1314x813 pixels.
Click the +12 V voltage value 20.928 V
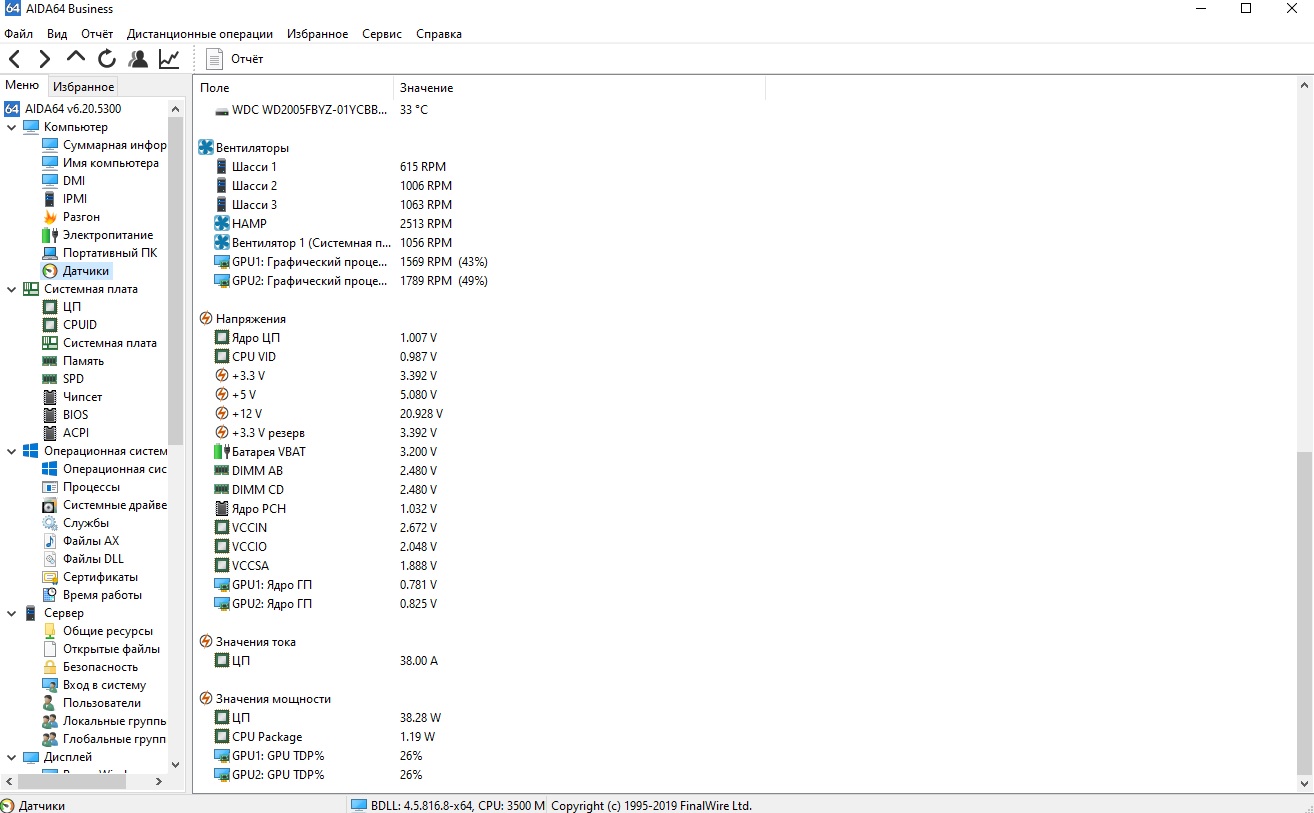[421, 414]
